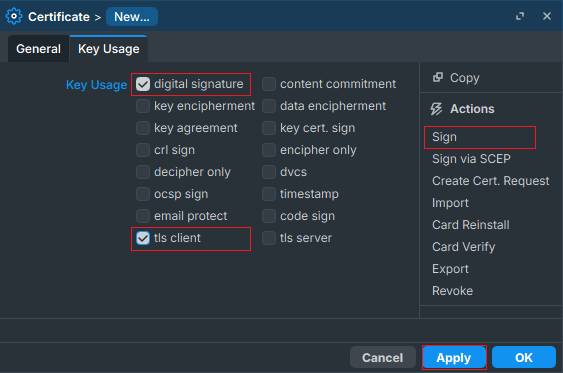Select Card Reinstall action

tap(471, 225)
